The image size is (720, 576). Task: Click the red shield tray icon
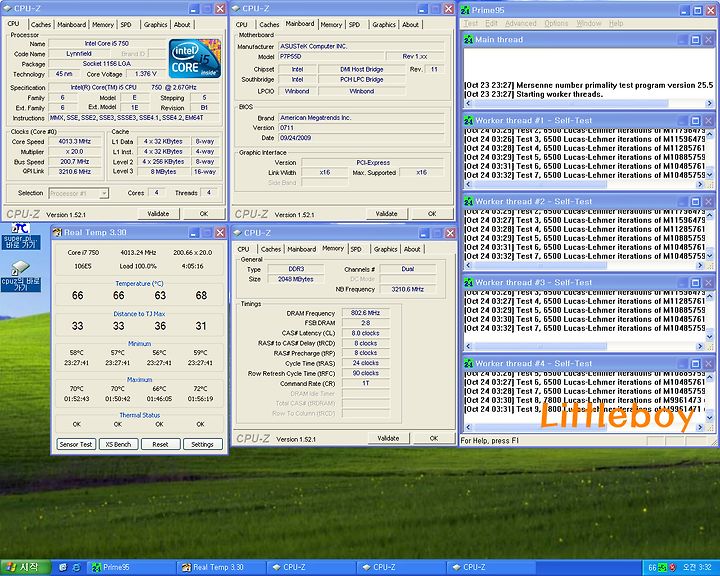(672, 568)
